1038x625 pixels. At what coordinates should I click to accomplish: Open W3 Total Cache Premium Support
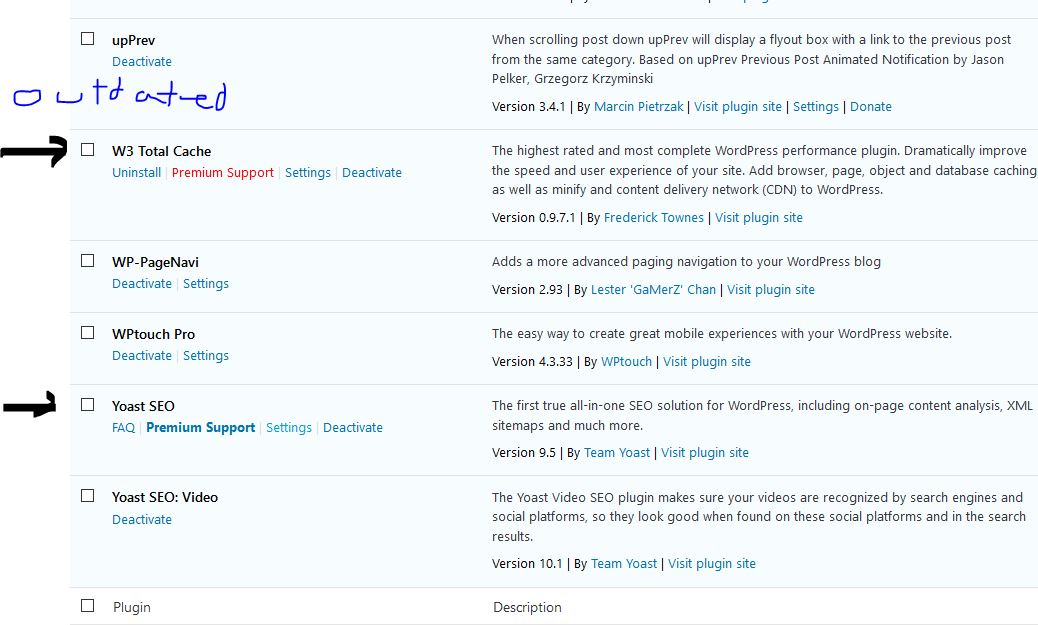[222, 173]
